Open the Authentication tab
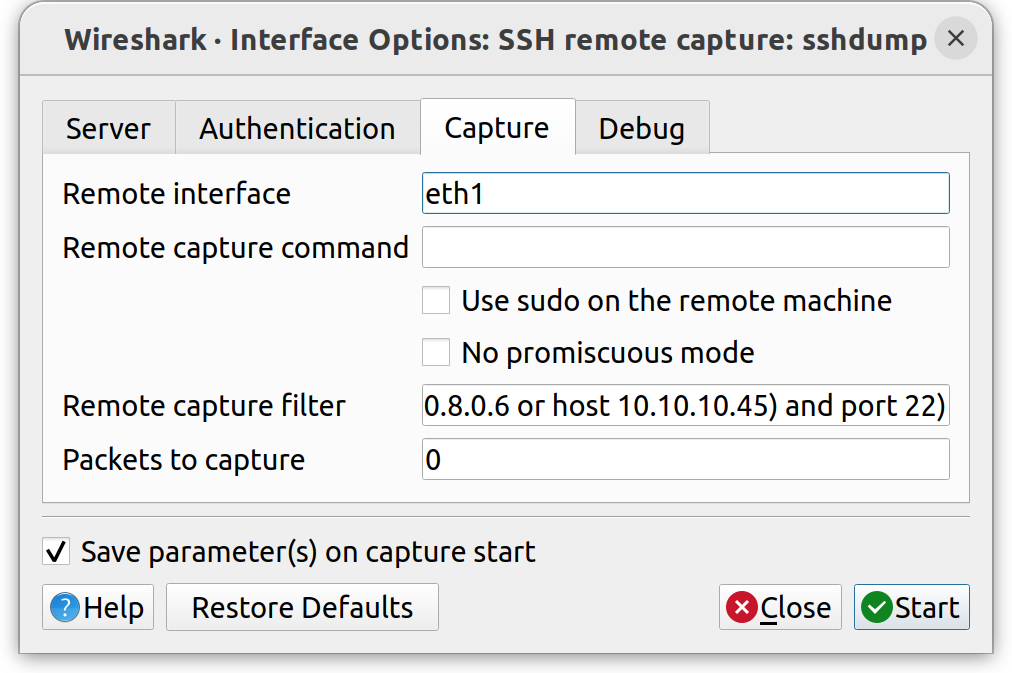Viewport: 1012px width, 673px height. [297, 129]
